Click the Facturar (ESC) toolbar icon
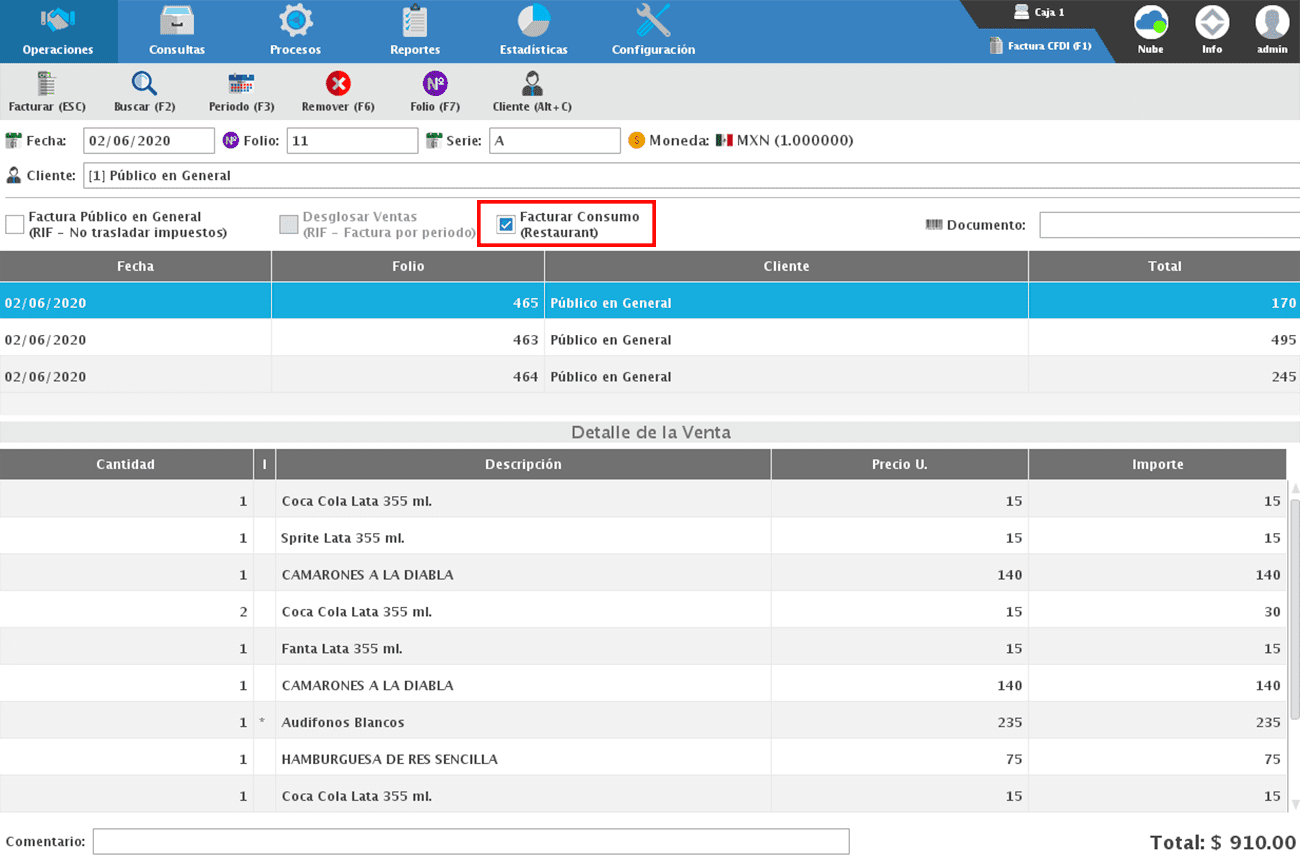 (46, 84)
